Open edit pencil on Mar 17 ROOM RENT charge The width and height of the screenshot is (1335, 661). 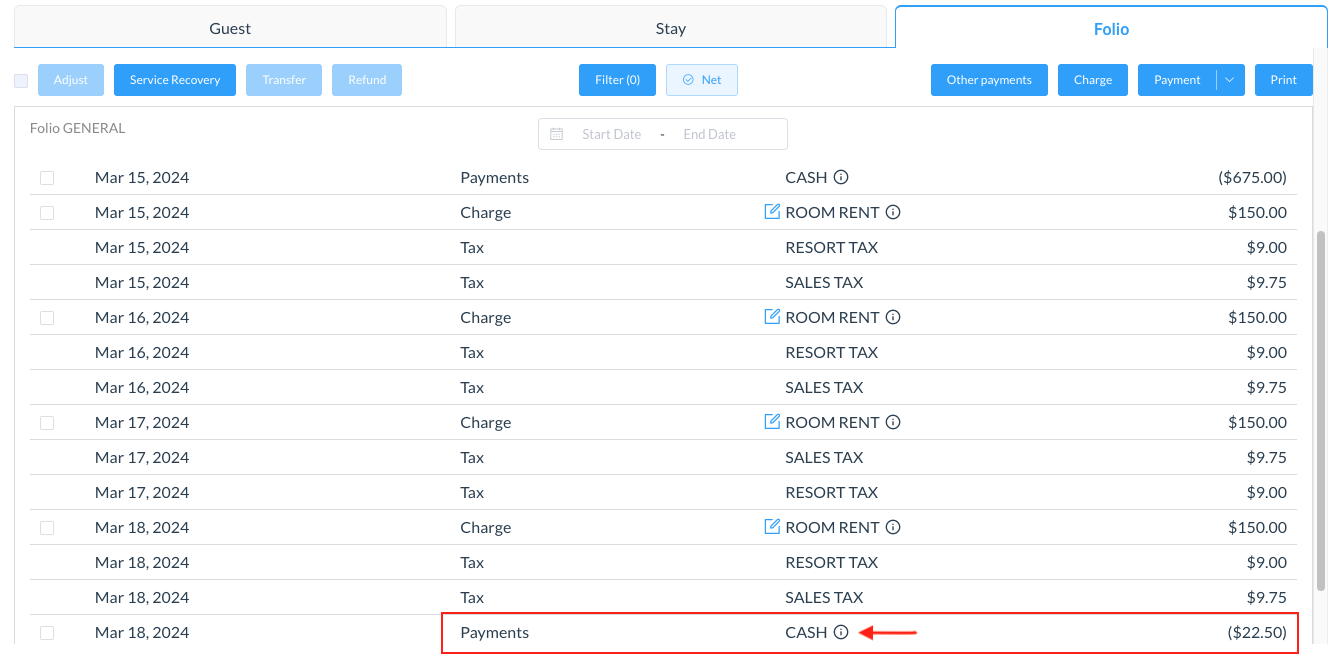point(772,422)
